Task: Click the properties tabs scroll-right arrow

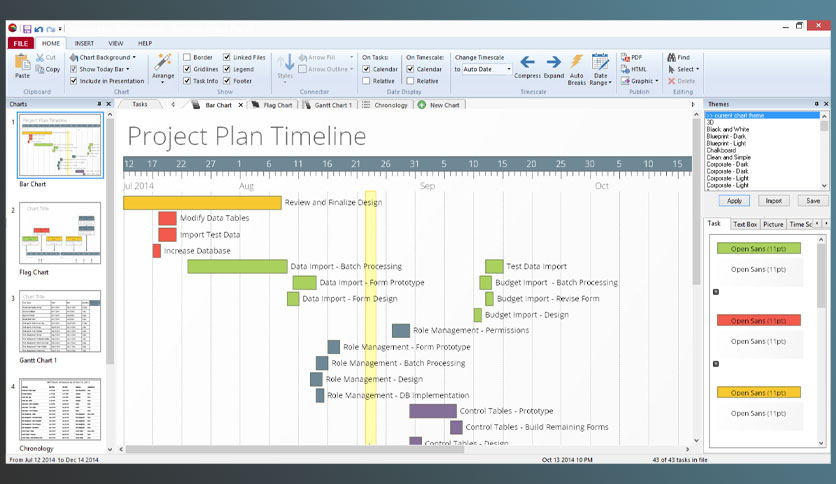Action: (826, 224)
